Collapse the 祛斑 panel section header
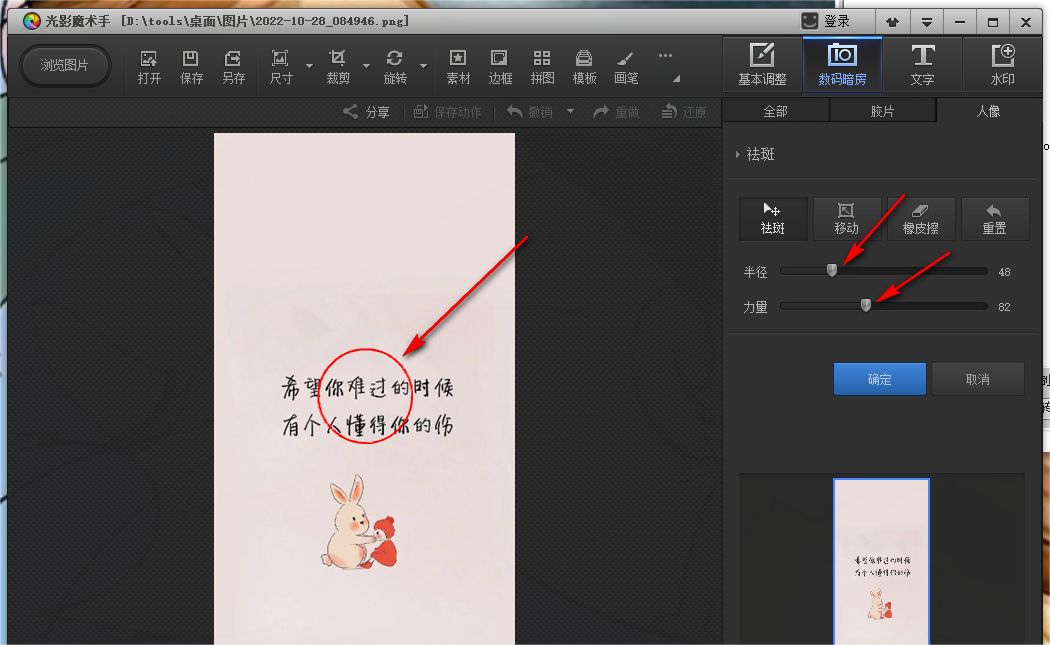The width and height of the screenshot is (1050, 645). (755, 155)
